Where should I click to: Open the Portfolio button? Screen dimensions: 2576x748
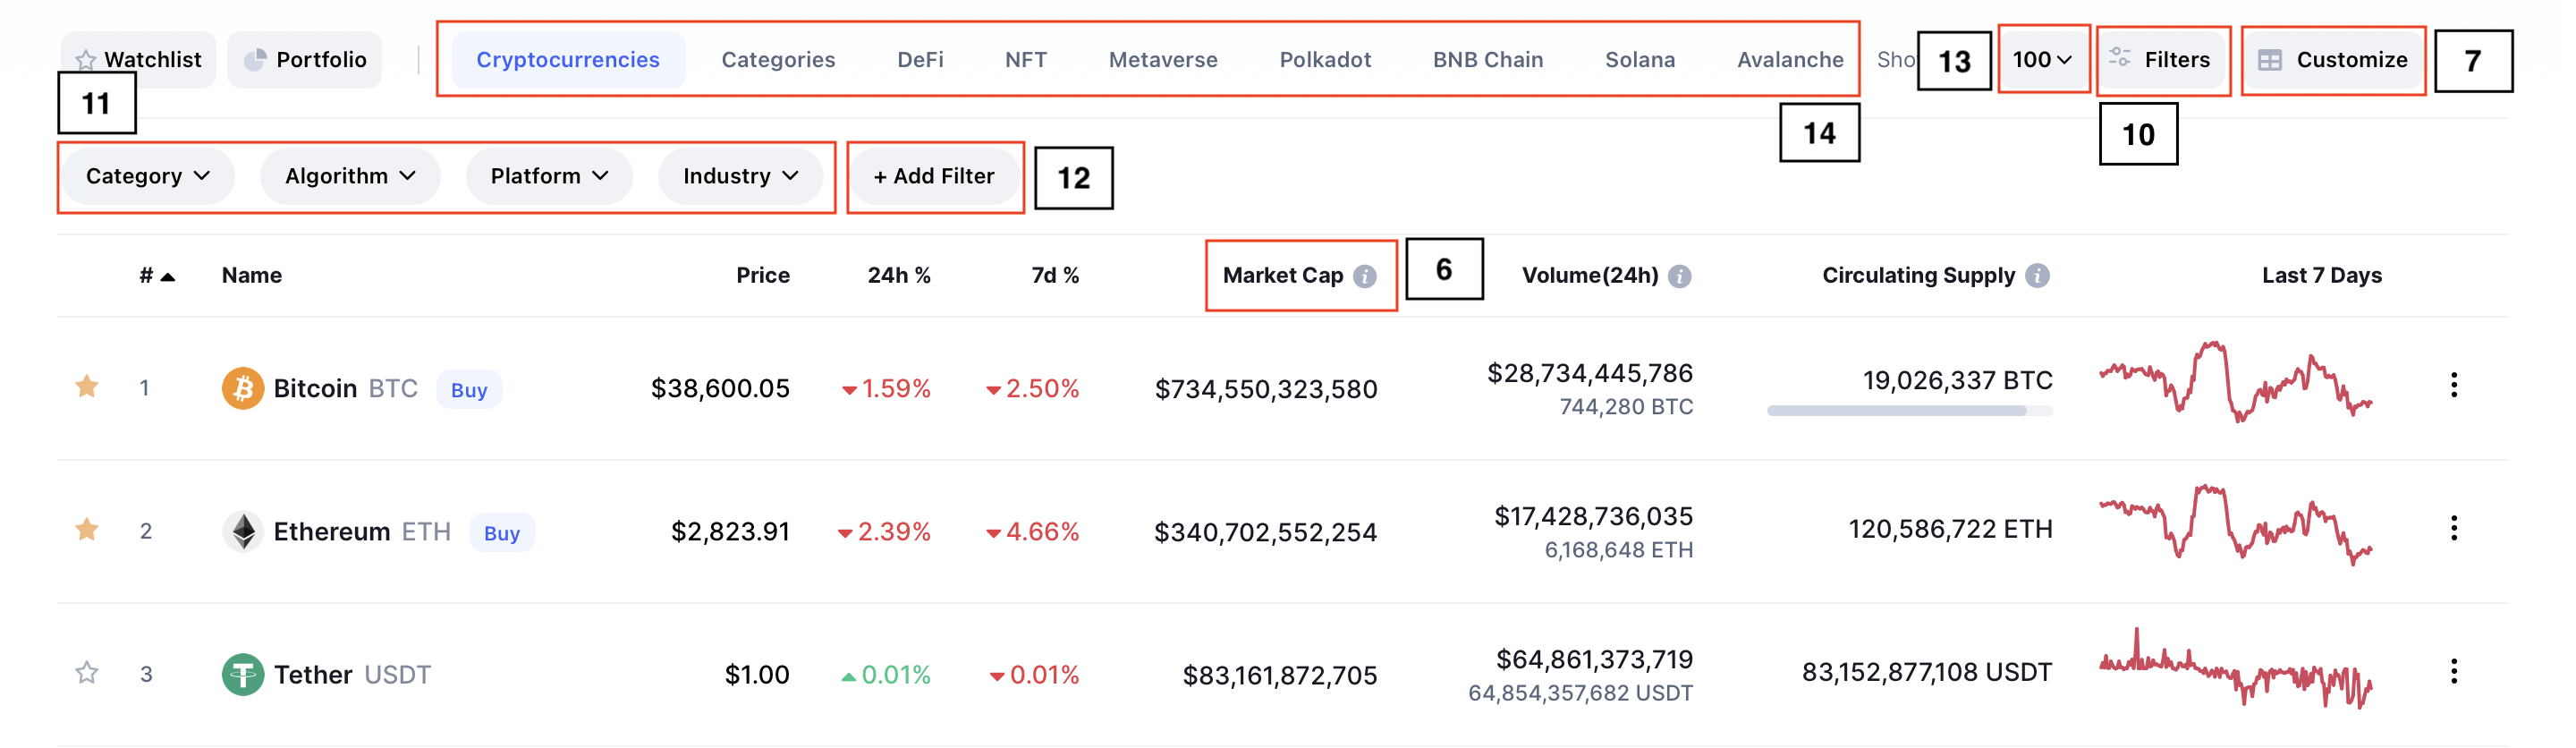click(x=305, y=60)
